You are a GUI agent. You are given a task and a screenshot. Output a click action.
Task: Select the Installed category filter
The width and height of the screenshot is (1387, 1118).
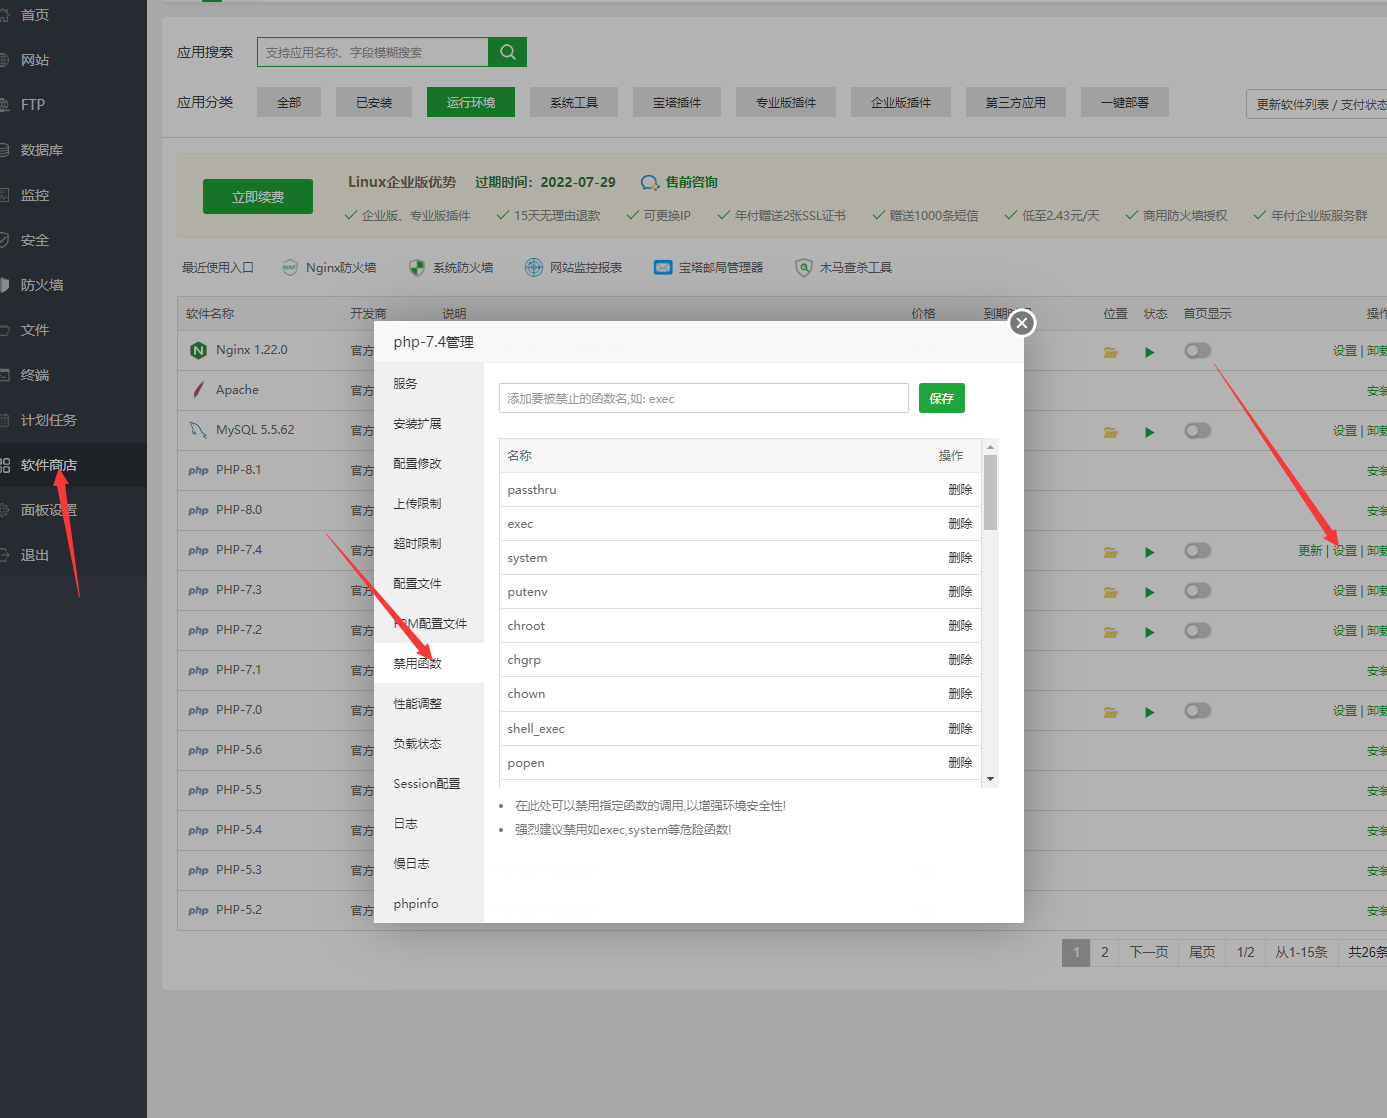[374, 102]
